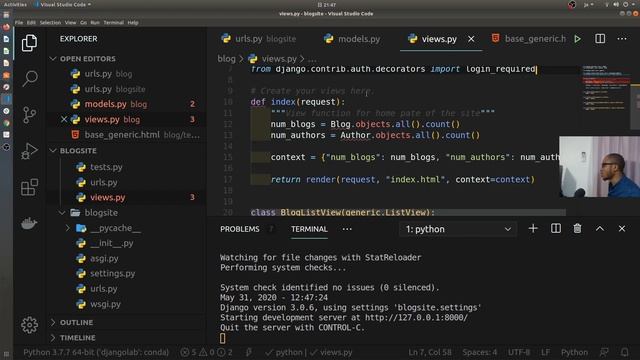The height and width of the screenshot is (360, 640).
Task: Open the Selection menu
Action: 50,22
